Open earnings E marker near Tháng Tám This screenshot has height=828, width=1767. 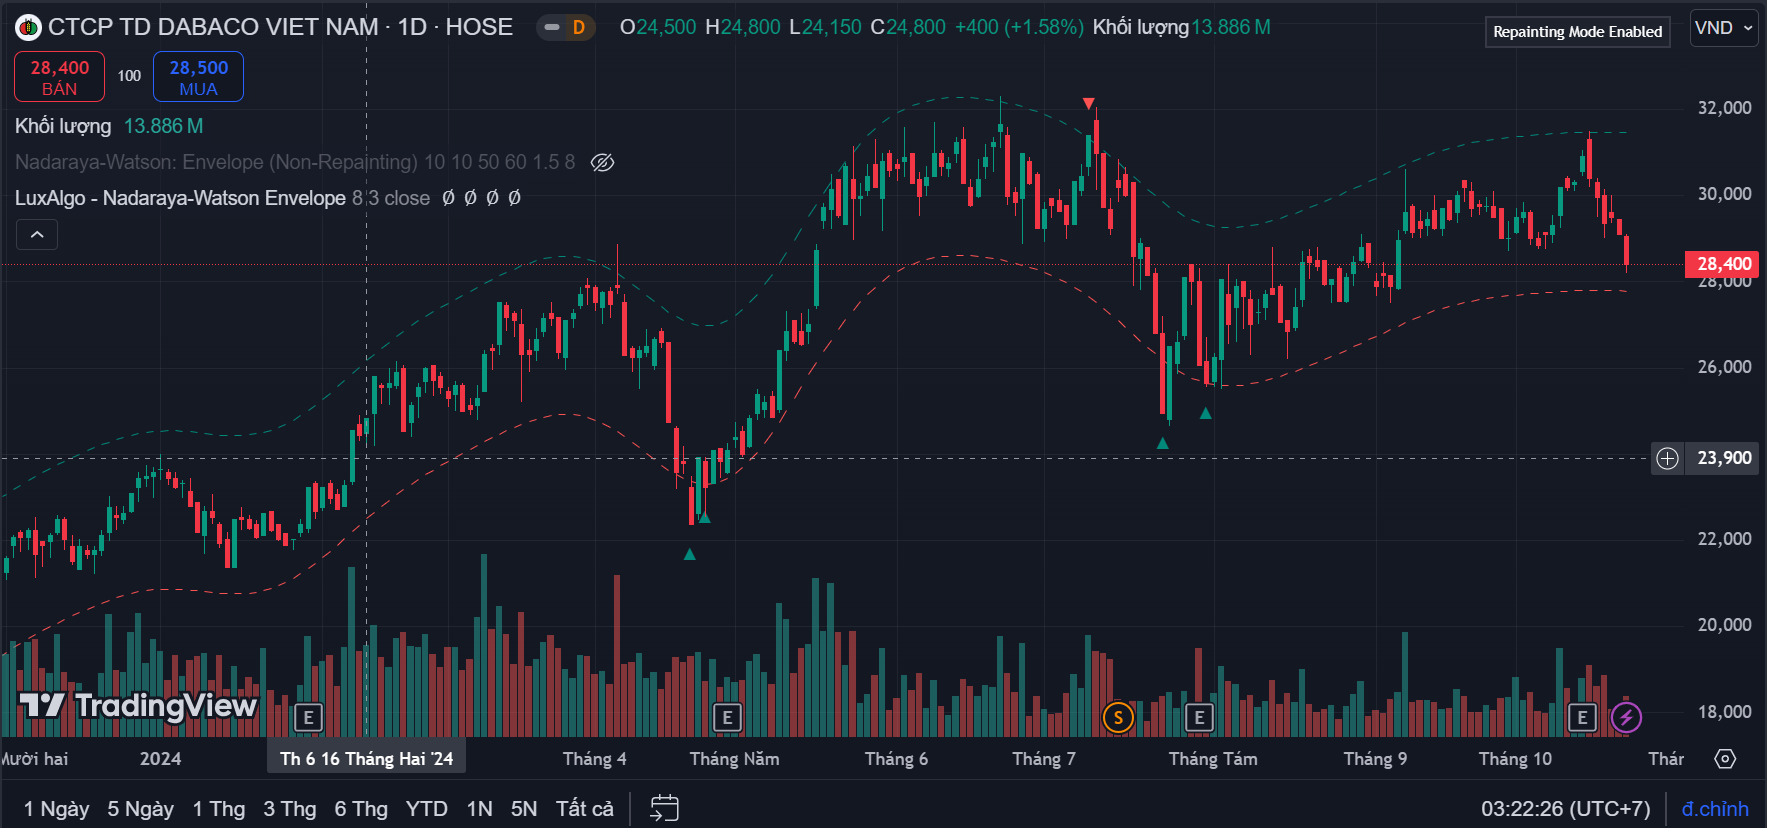[x=1199, y=717]
